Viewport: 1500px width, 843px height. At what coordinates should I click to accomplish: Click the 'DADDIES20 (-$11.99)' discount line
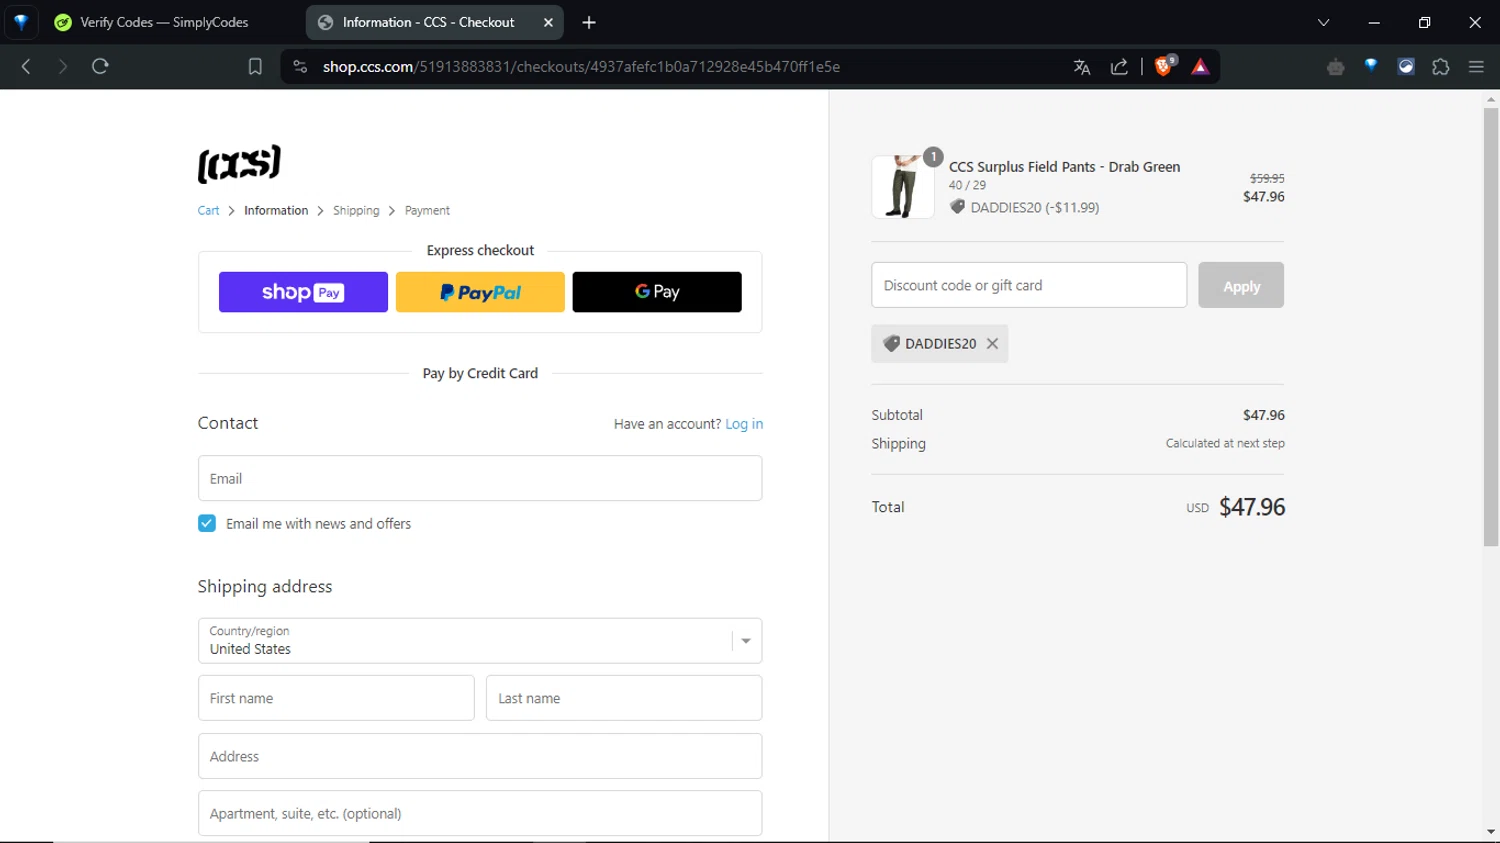click(1034, 208)
